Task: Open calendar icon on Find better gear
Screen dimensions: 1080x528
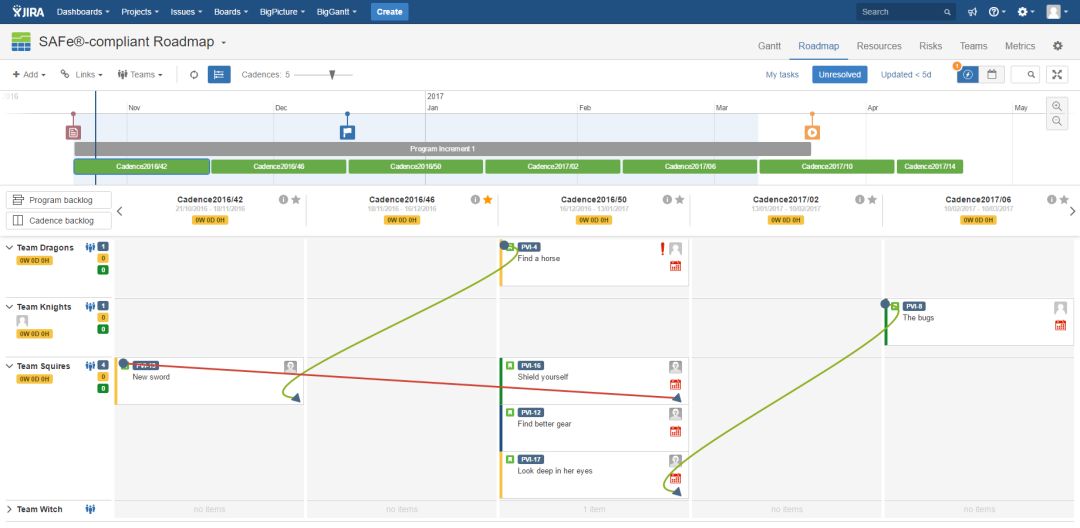Action: [x=676, y=432]
